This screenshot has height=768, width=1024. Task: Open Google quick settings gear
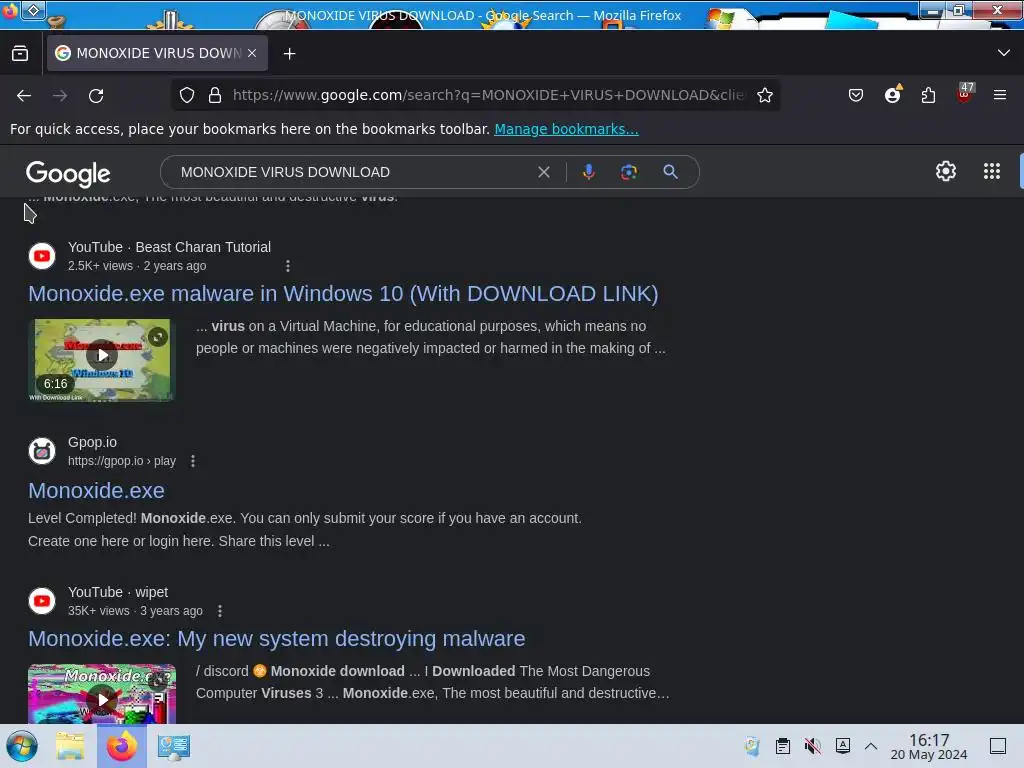[946, 171]
